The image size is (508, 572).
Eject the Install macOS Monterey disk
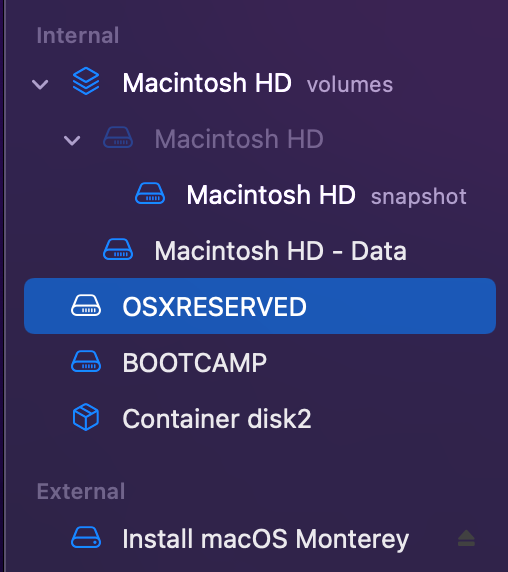point(466,538)
